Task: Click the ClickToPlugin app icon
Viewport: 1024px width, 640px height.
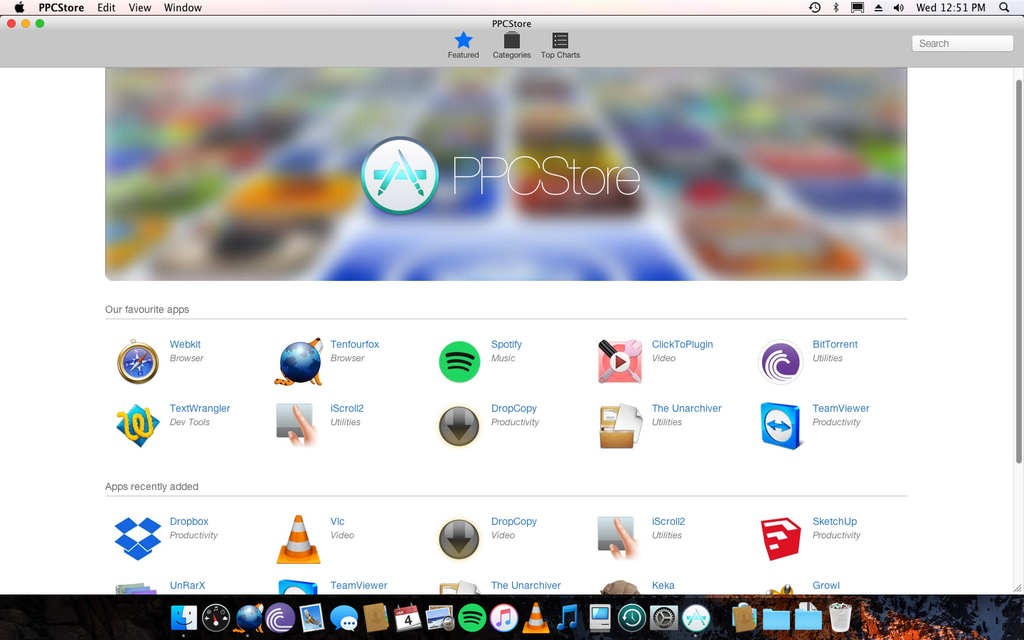Action: [620, 361]
